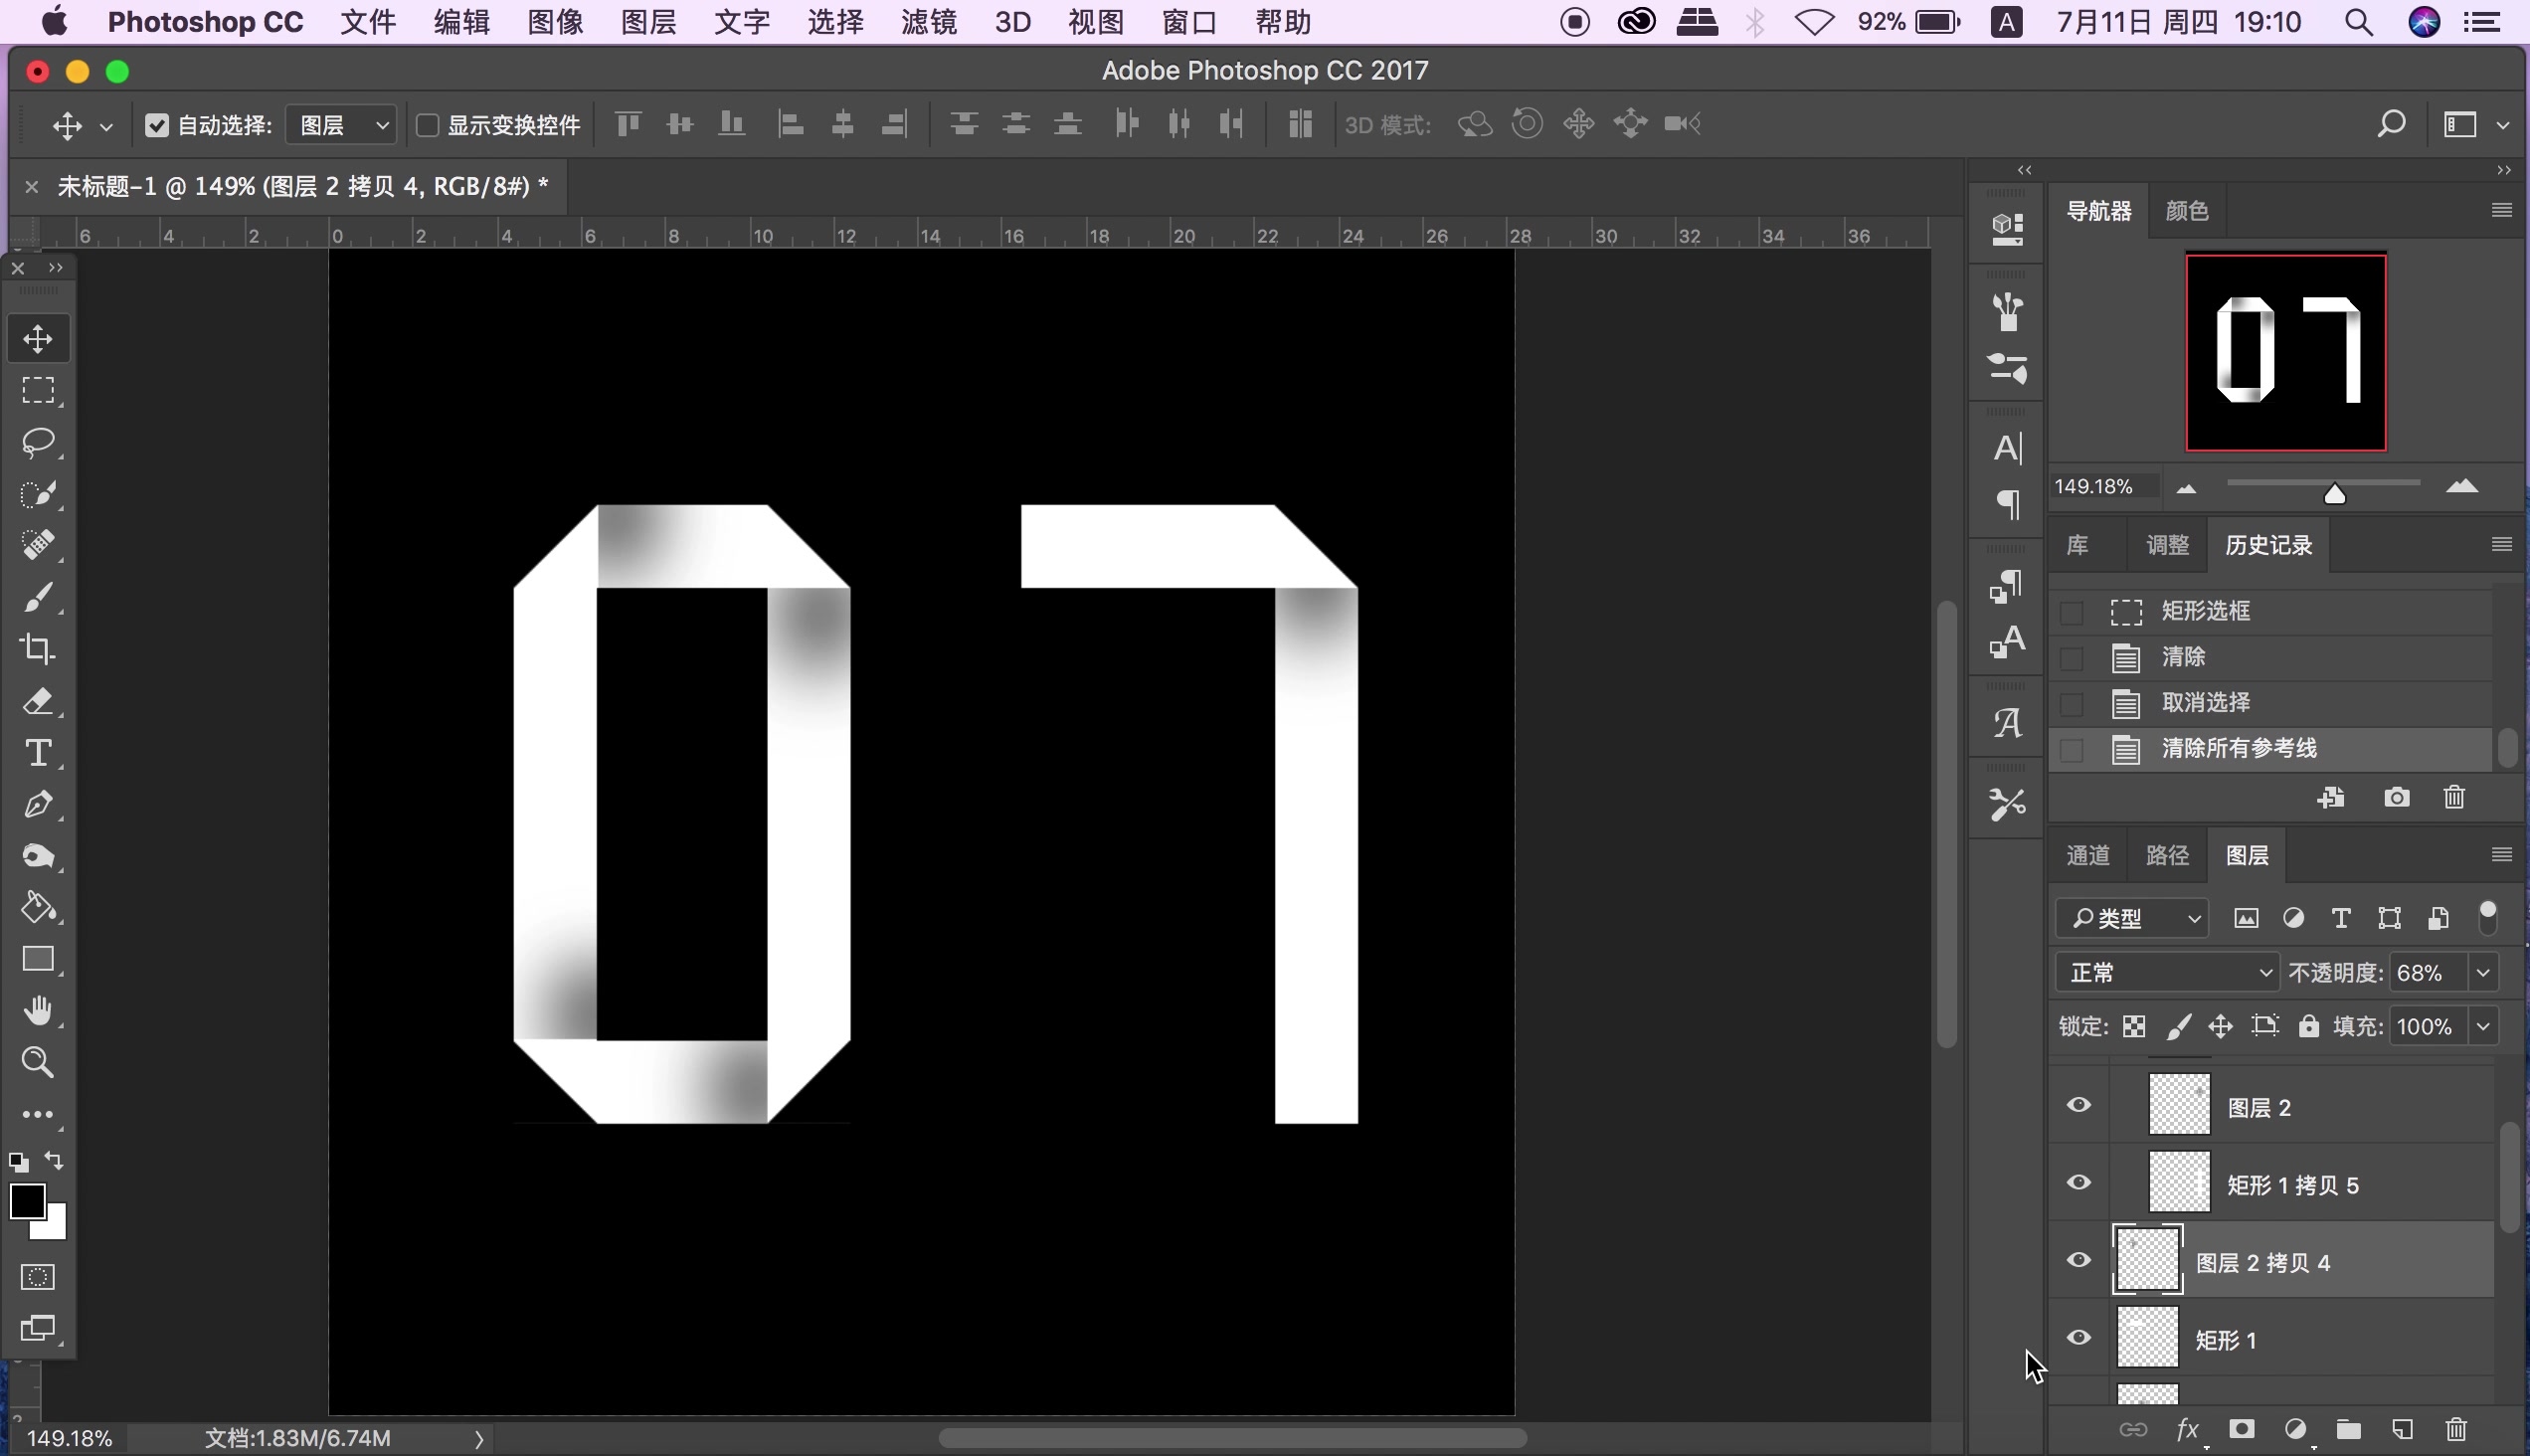Image resolution: width=2530 pixels, height=1456 pixels.
Task: Switch to the 通道 tab
Action: 2087,855
